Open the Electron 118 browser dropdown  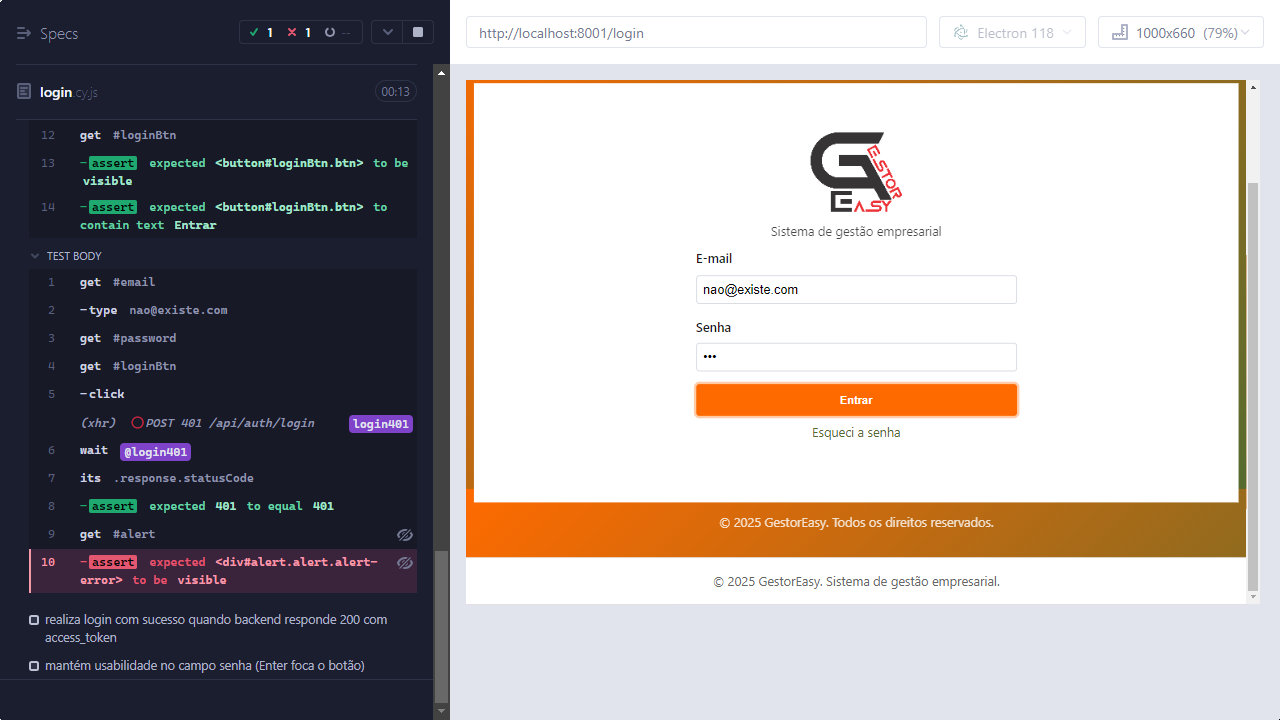(1012, 33)
